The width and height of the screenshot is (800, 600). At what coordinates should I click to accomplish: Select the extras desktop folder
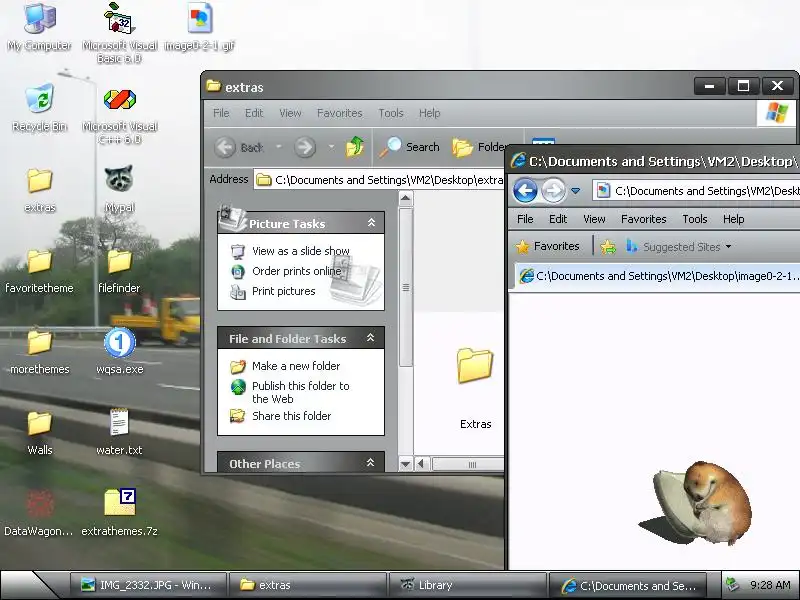click(x=39, y=190)
